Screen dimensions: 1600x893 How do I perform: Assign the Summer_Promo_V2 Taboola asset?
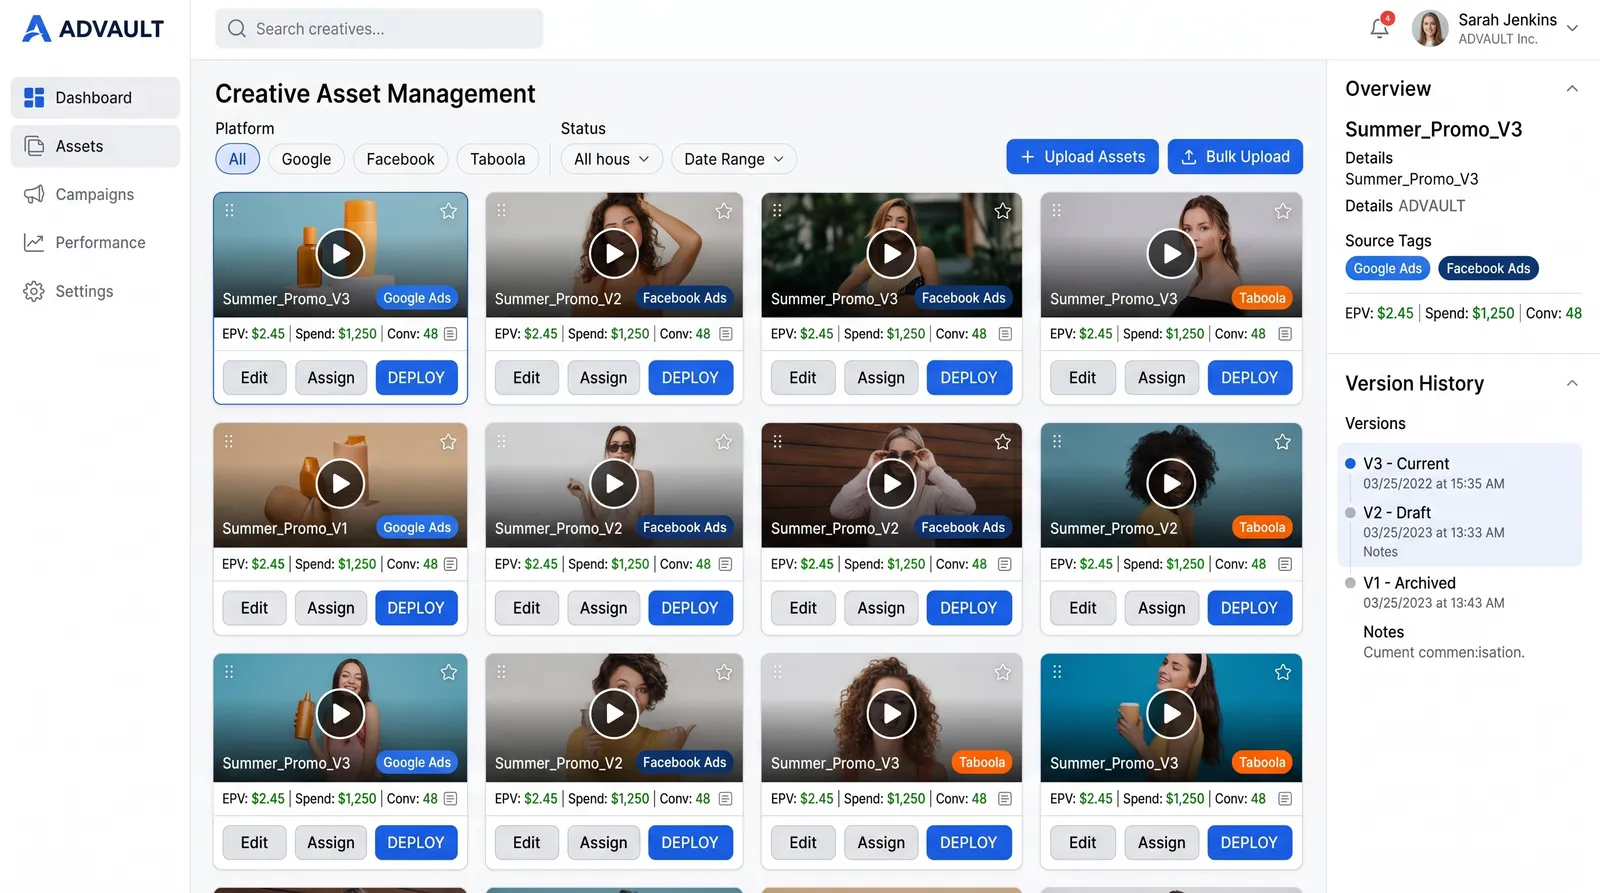pos(1162,608)
